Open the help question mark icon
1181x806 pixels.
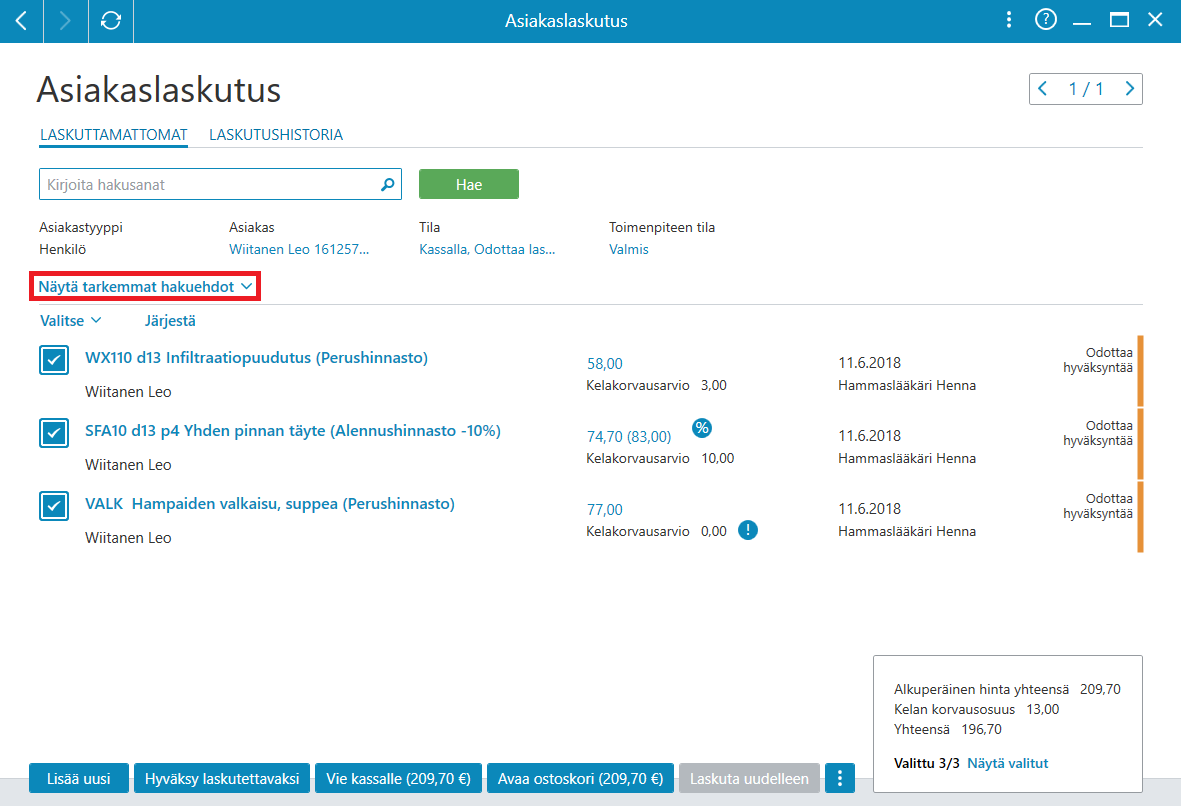[x=1045, y=20]
